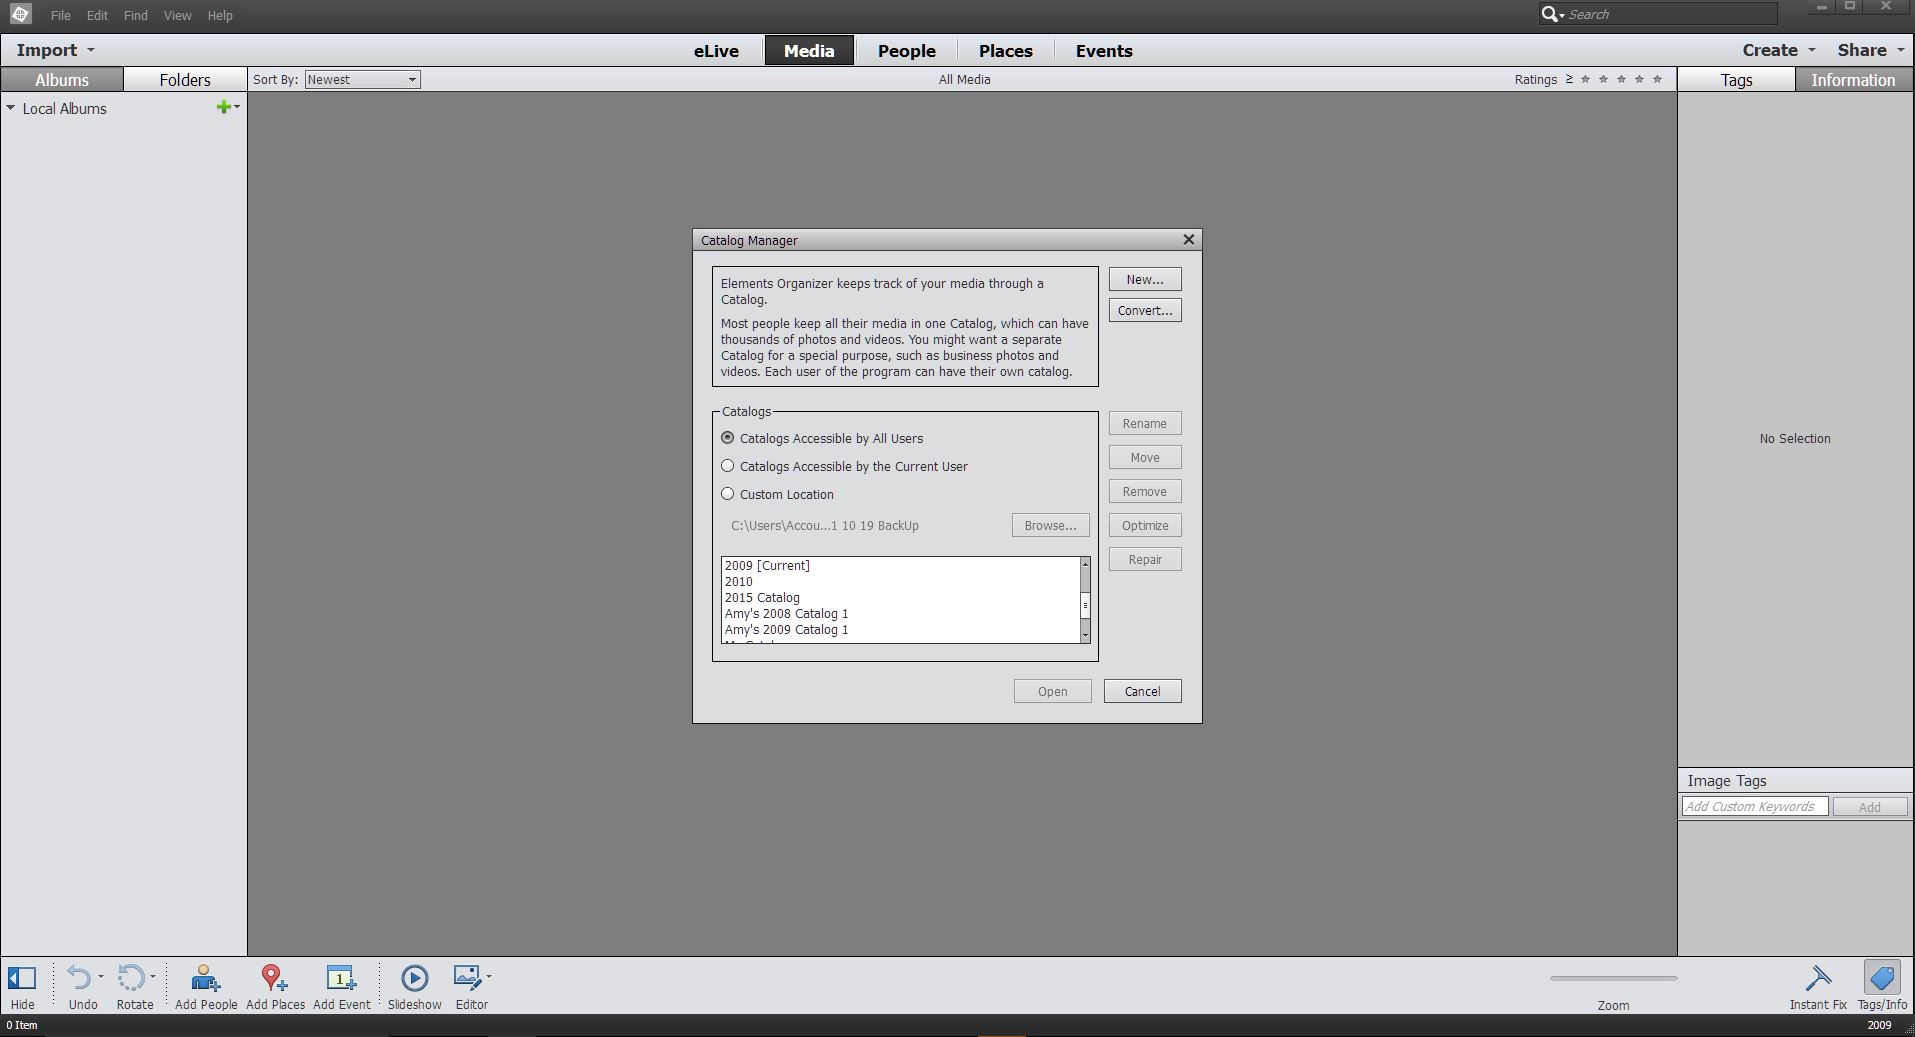The height and width of the screenshot is (1037, 1915).
Task: Click the green add album plus icon
Action: tap(223, 107)
